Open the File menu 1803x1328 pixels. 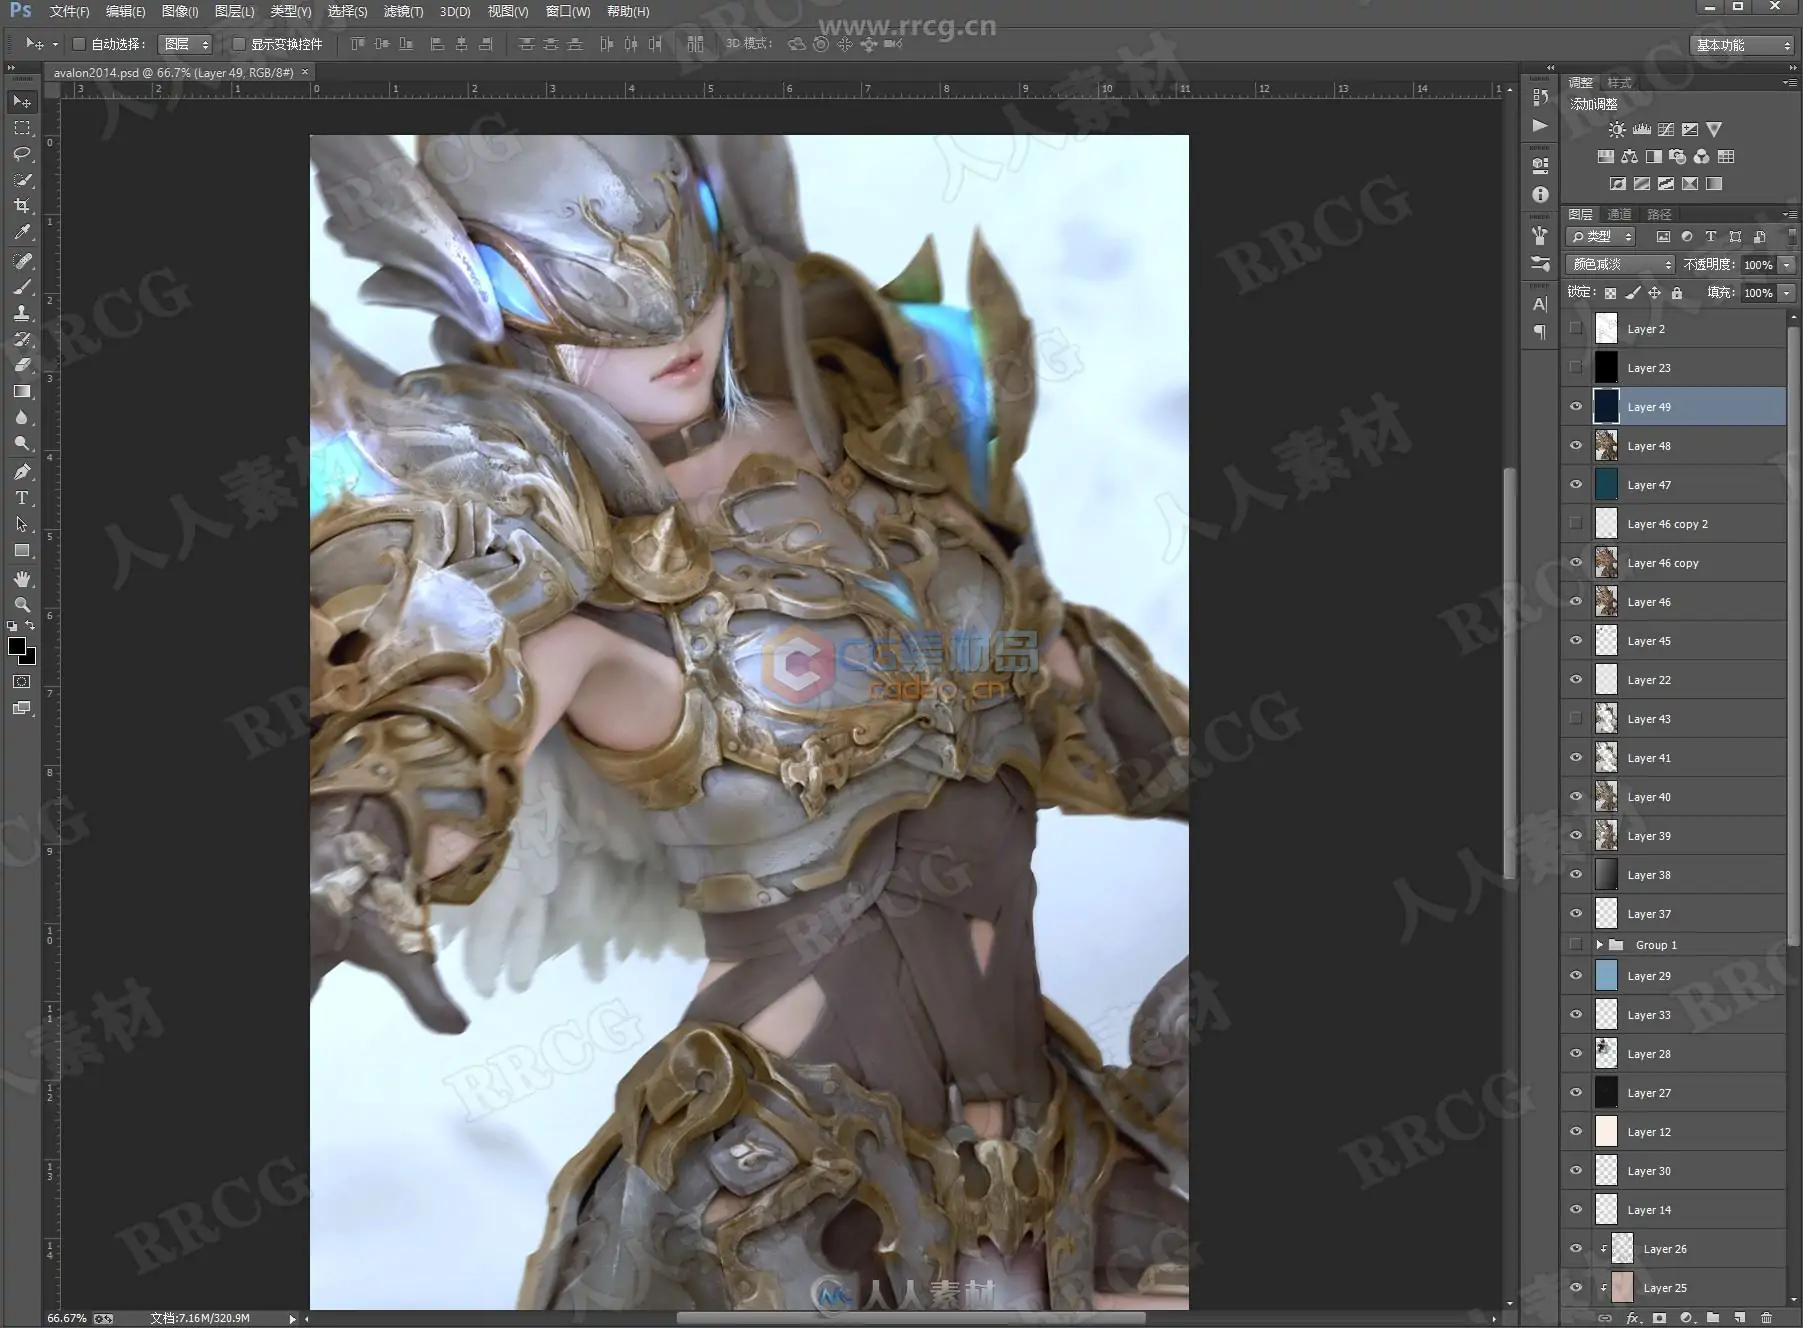[69, 12]
